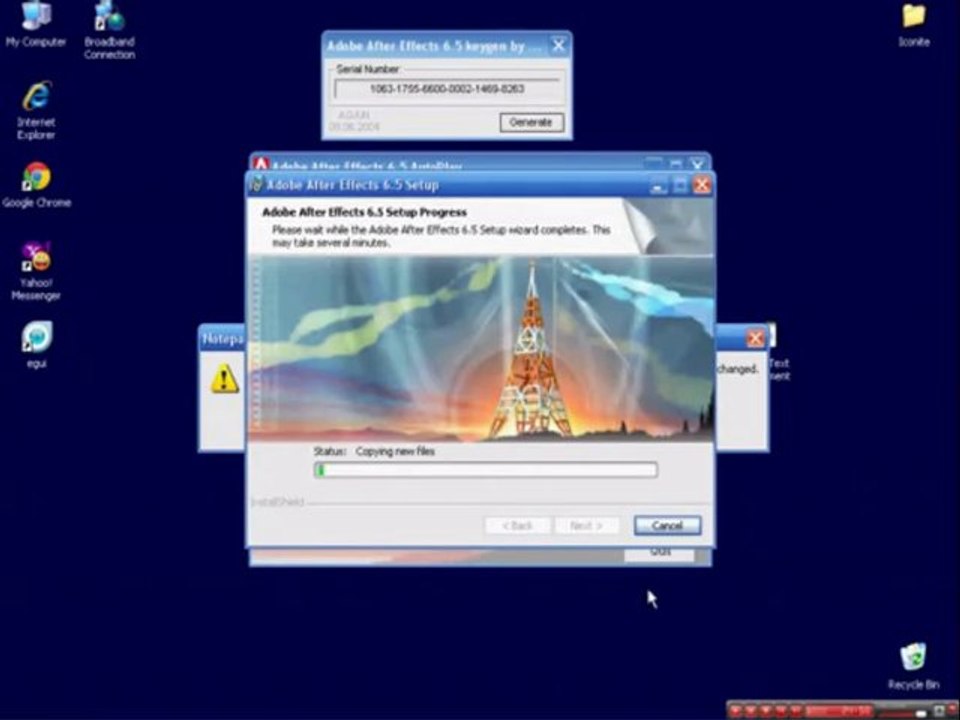Click the disabled Back button in Setup
Image resolution: width=960 pixels, height=720 pixels.
(517, 525)
